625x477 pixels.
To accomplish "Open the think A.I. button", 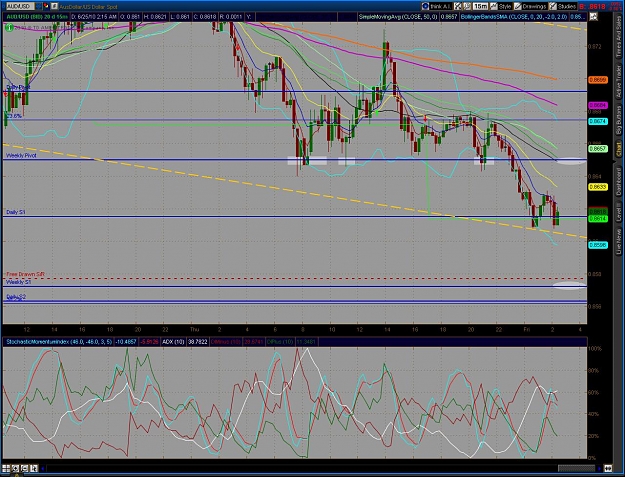I will pos(441,6).
